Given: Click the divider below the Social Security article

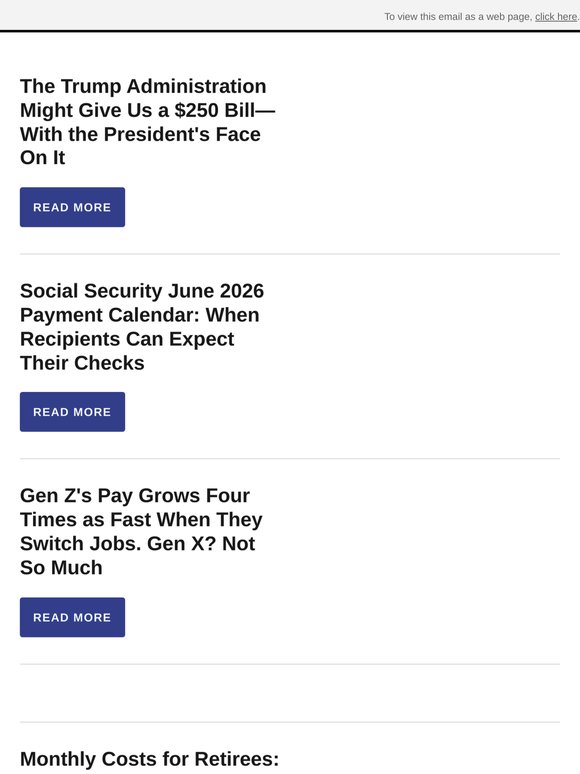Looking at the screenshot, I should [x=290, y=459].
